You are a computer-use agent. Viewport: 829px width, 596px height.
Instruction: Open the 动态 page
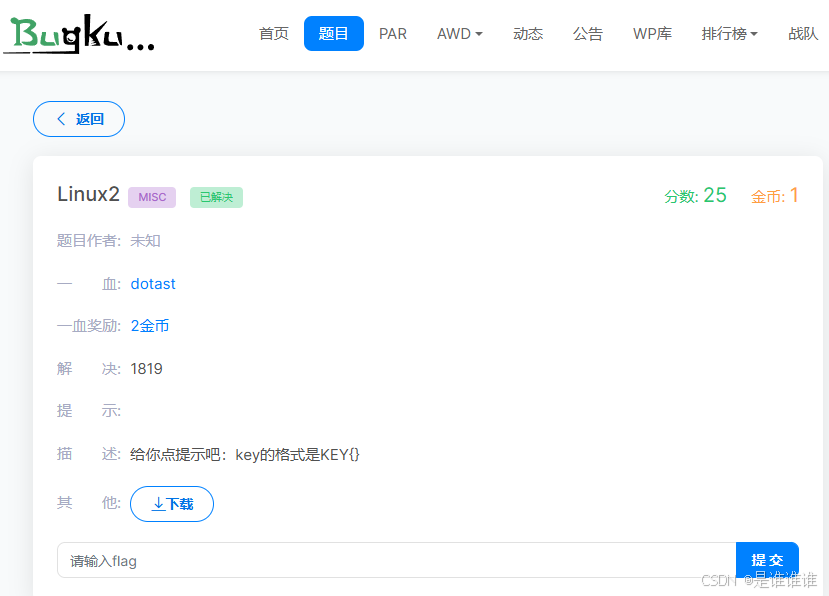[528, 33]
